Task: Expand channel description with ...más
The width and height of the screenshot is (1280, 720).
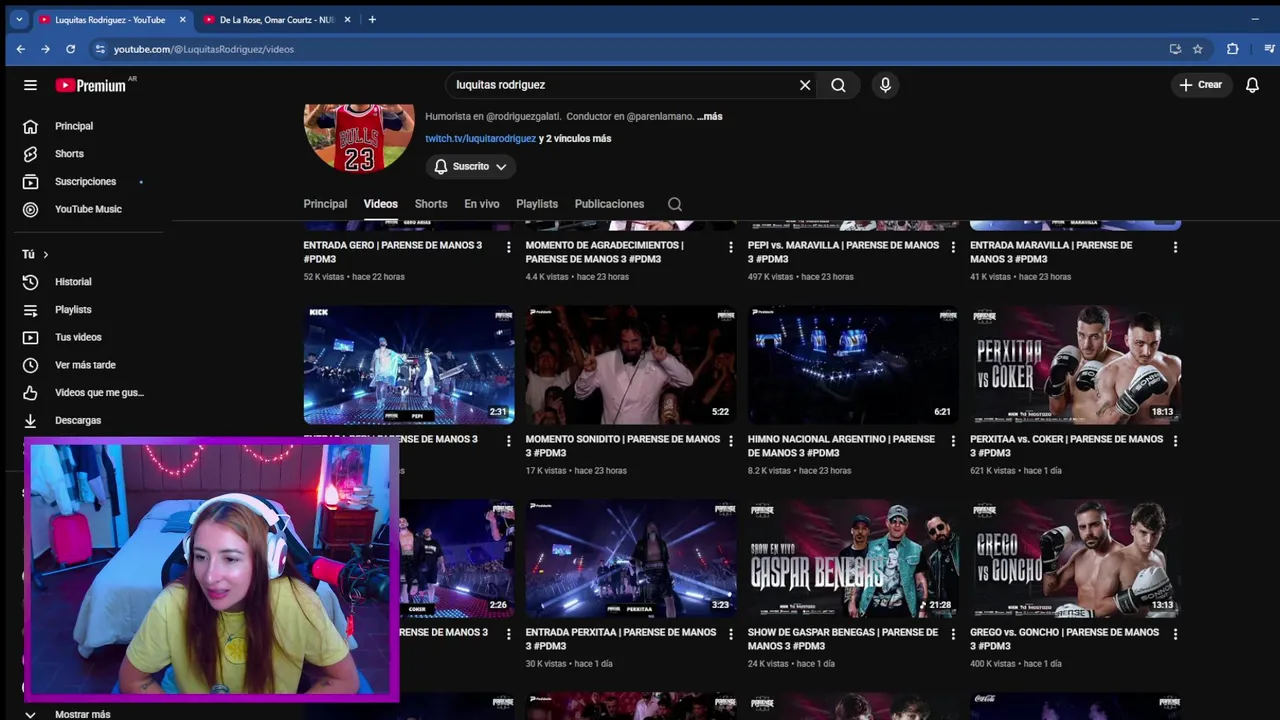Action: tap(709, 117)
